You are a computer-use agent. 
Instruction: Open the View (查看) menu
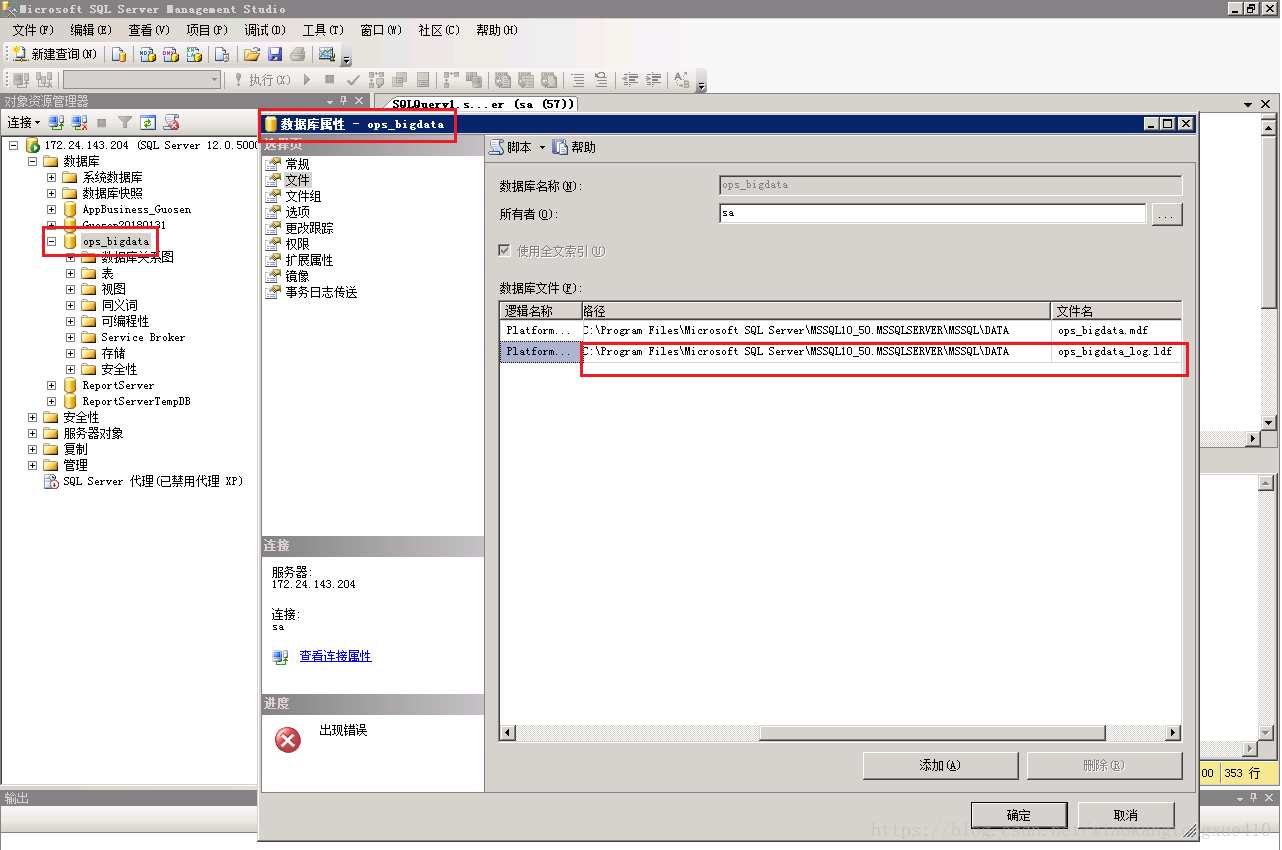(x=148, y=30)
